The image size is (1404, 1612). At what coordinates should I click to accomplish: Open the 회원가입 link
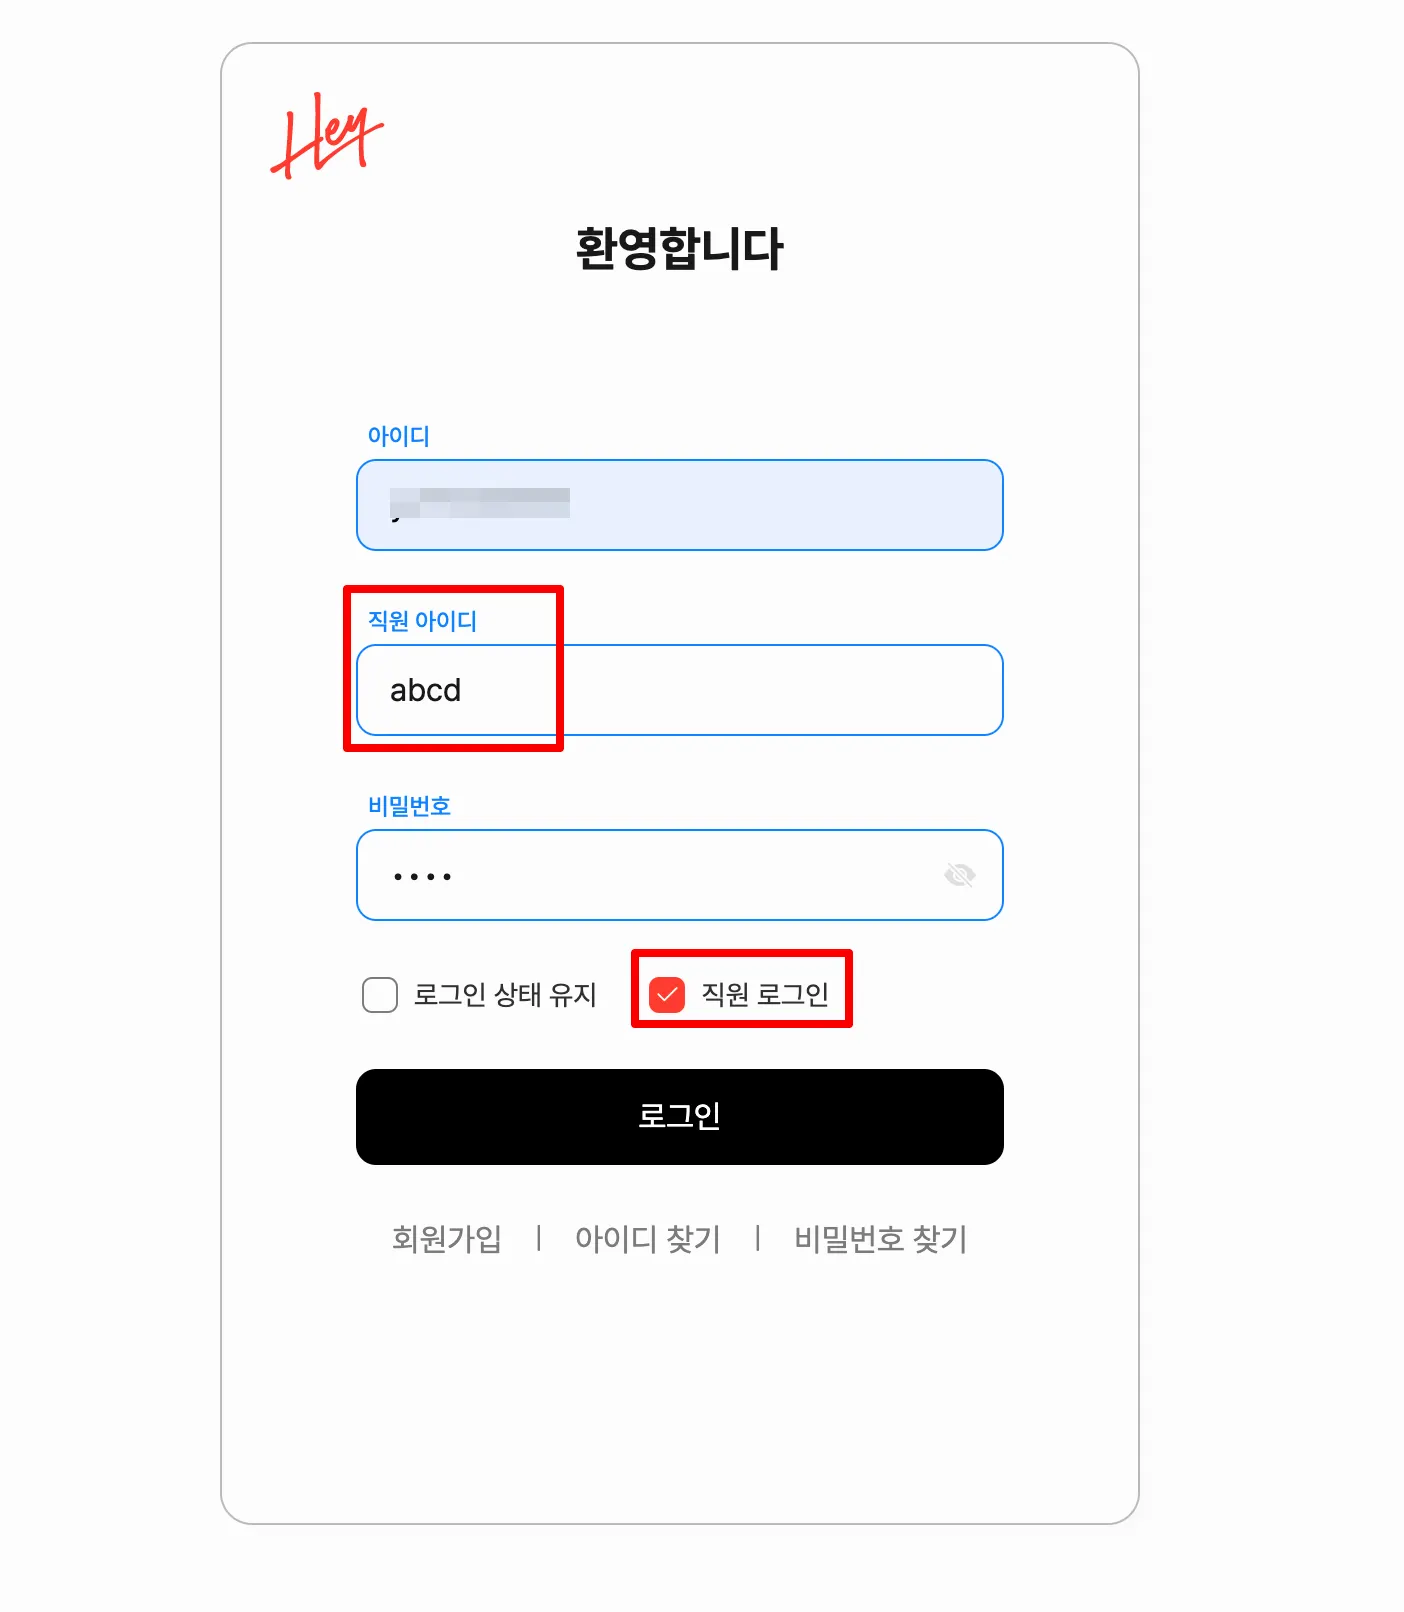tap(447, 1239)
